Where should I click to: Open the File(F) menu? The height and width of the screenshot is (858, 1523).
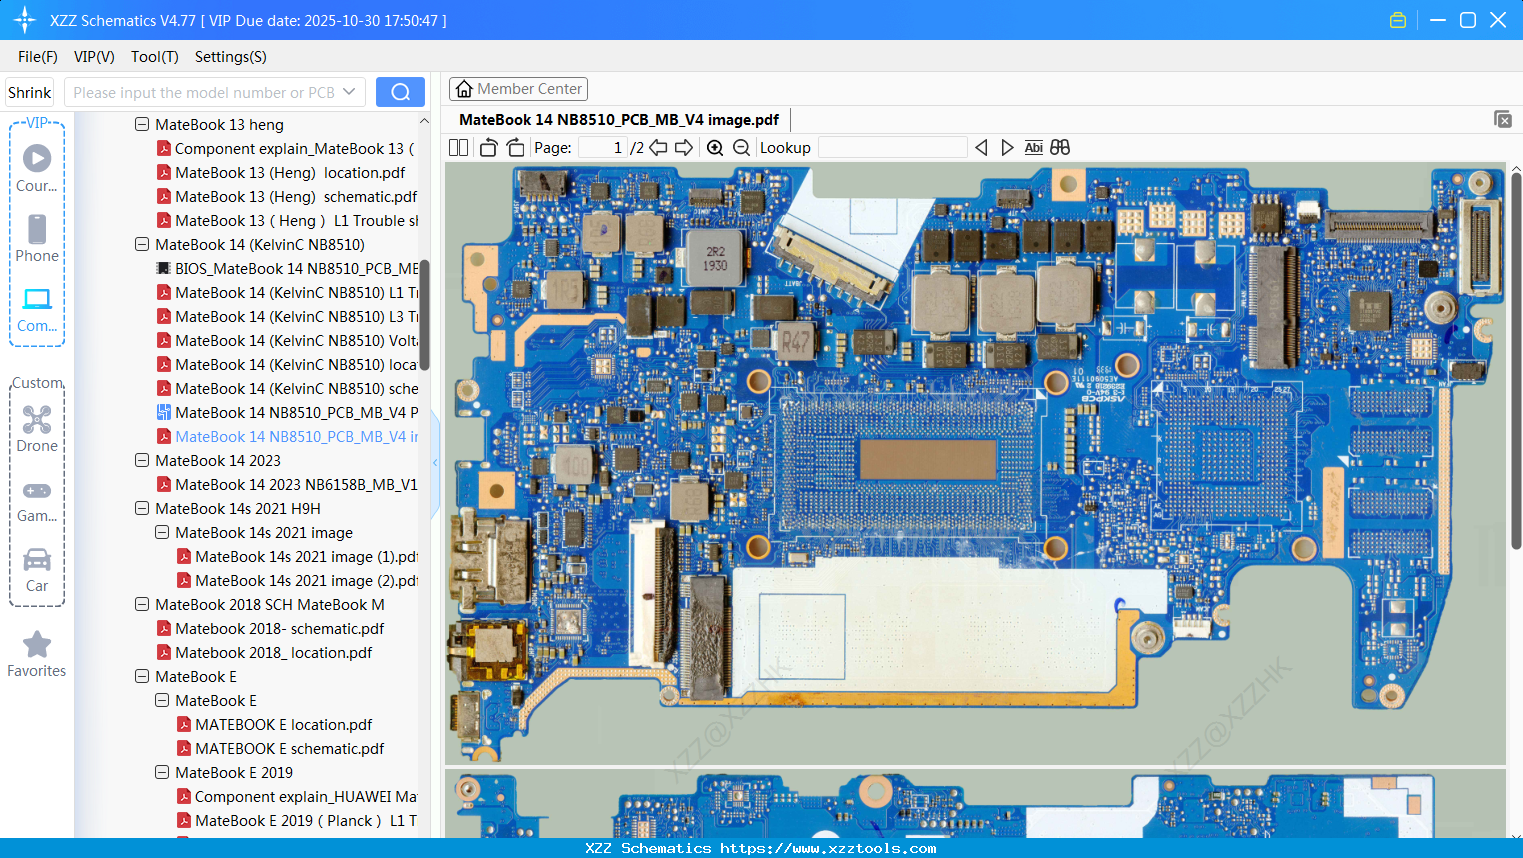point(38,57)
